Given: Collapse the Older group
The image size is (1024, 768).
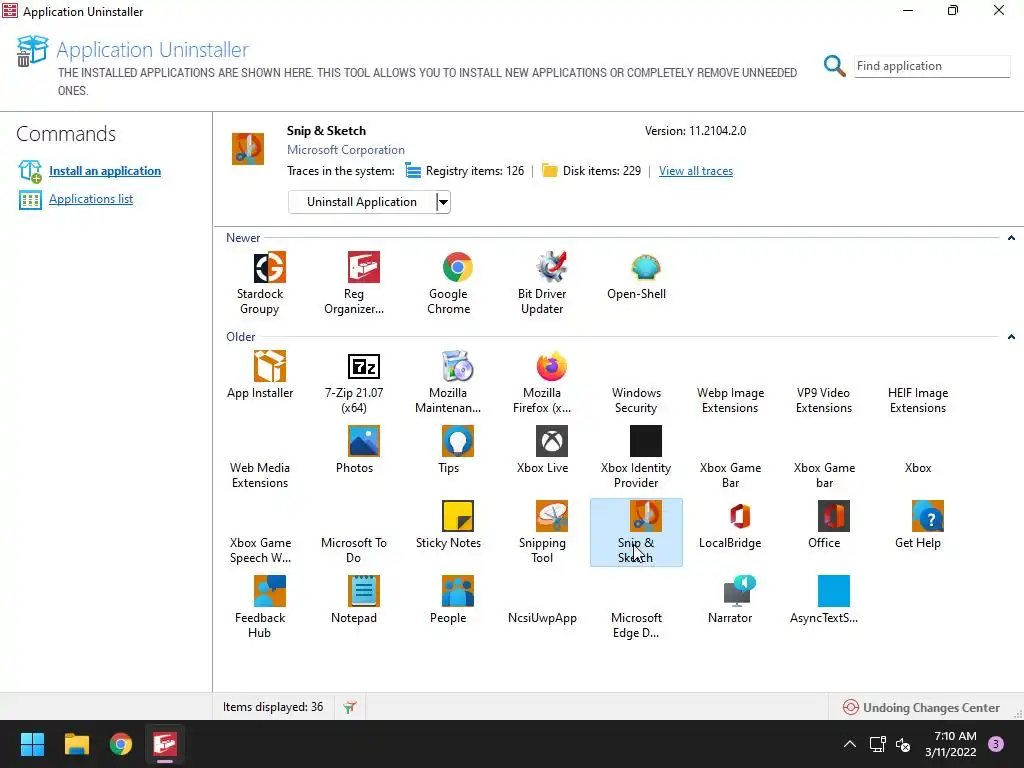Looking at the screenshot, I should pyautogui.click(x=1011, y=337).
